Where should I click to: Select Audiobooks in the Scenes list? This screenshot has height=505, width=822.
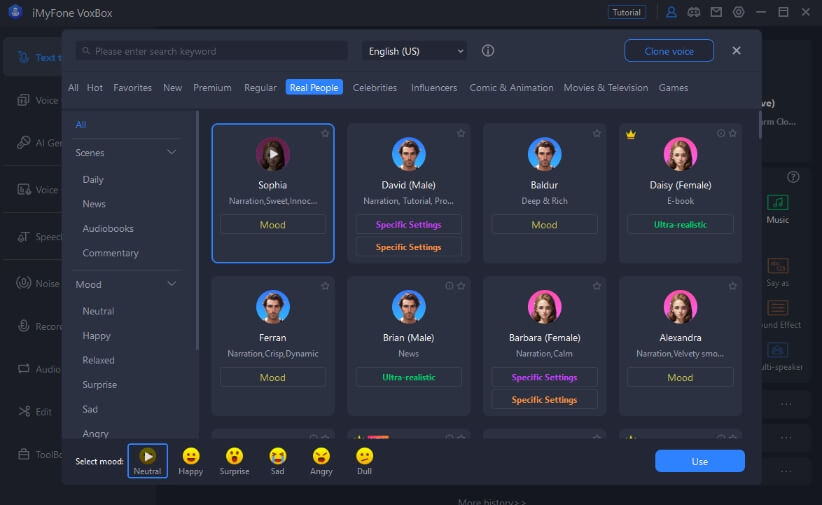point(108,229)
